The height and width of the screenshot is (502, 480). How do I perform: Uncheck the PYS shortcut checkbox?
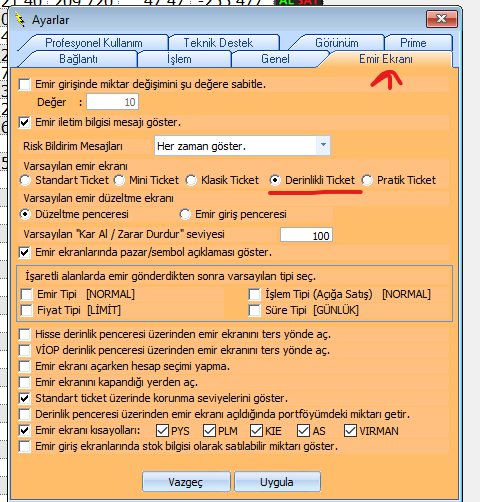coord(162,431)
